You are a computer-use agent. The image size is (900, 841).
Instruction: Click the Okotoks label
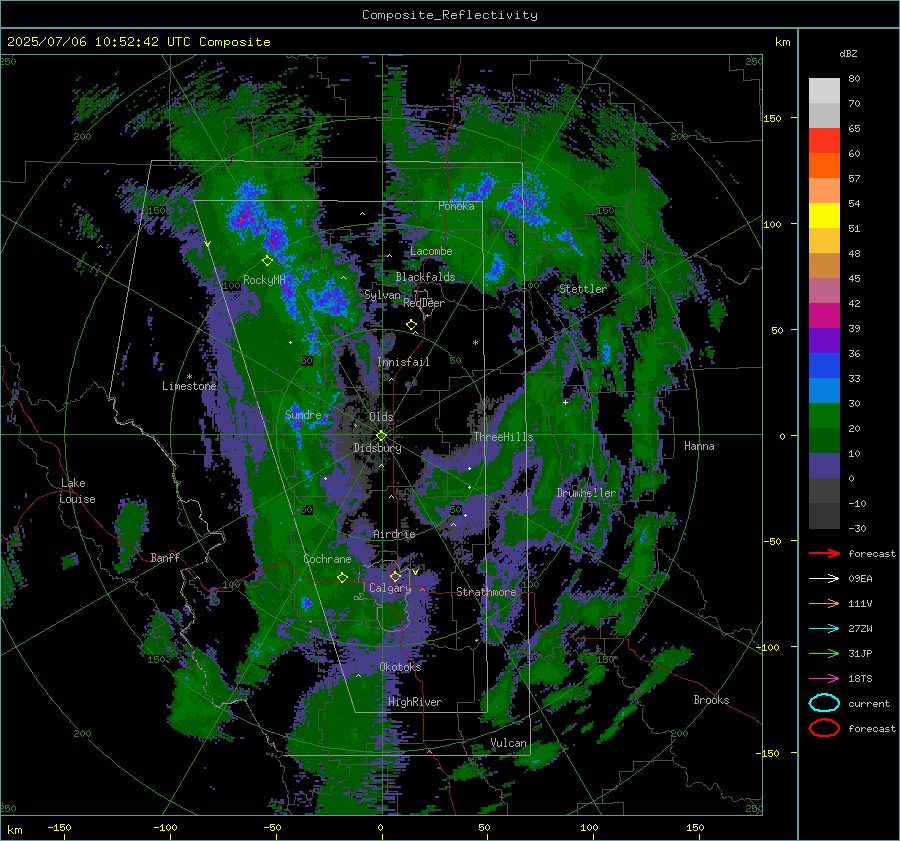coord(400,667)
